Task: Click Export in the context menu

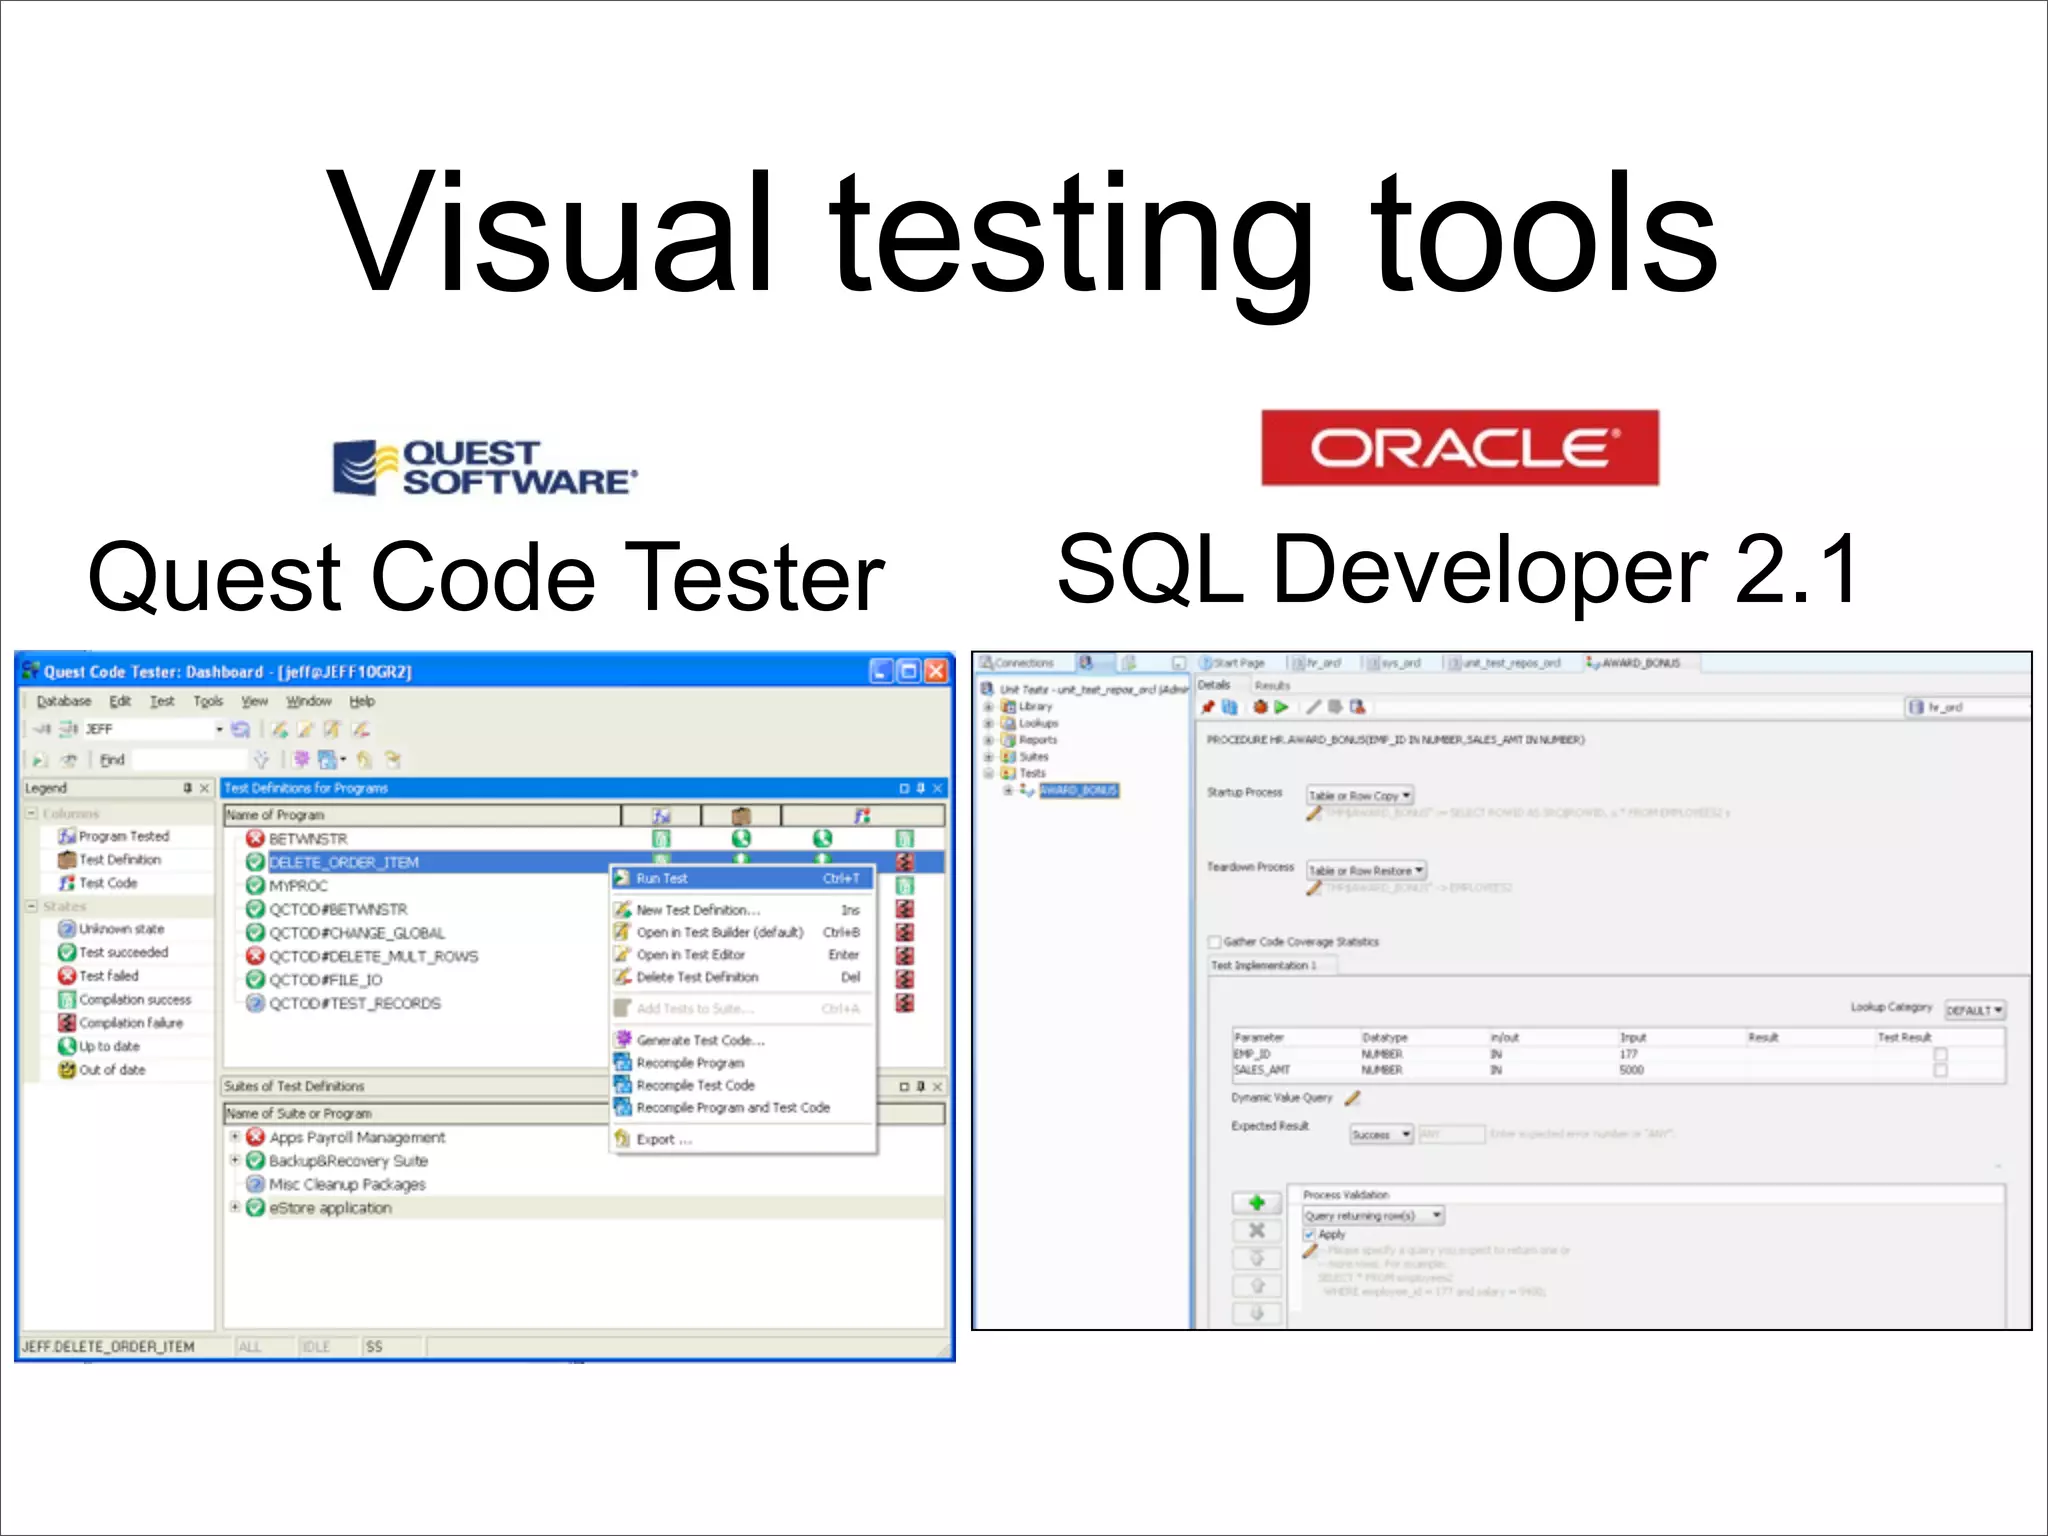Action: coord(664,1139)
